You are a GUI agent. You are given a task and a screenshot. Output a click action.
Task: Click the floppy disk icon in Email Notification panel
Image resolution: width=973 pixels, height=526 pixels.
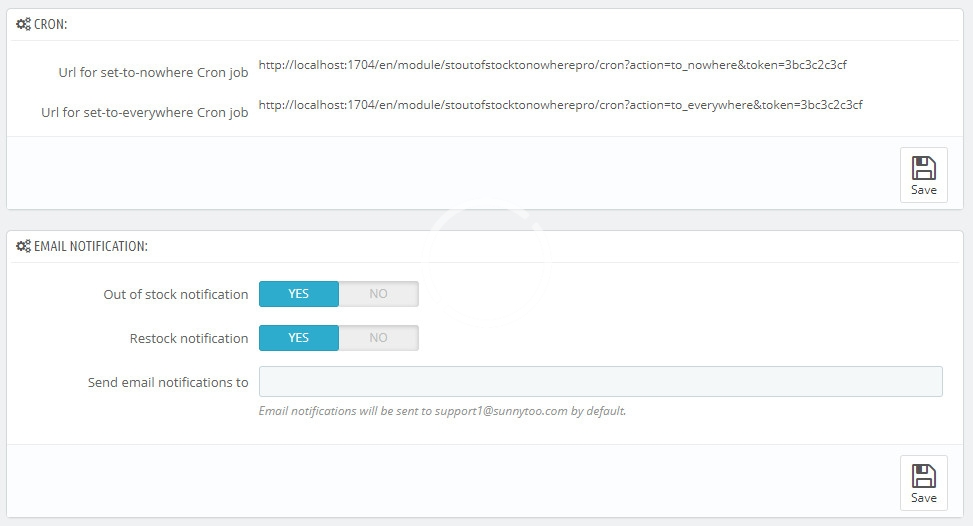[x=924, y=476]
